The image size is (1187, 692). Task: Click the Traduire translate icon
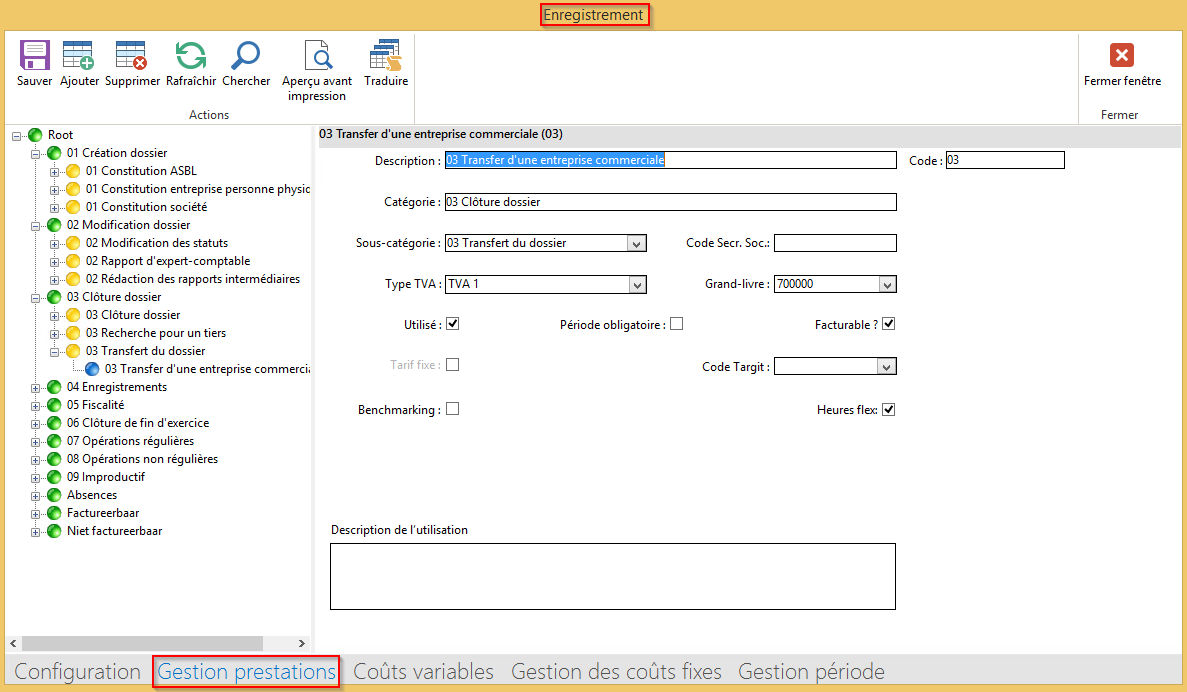(x=385, y=56)
